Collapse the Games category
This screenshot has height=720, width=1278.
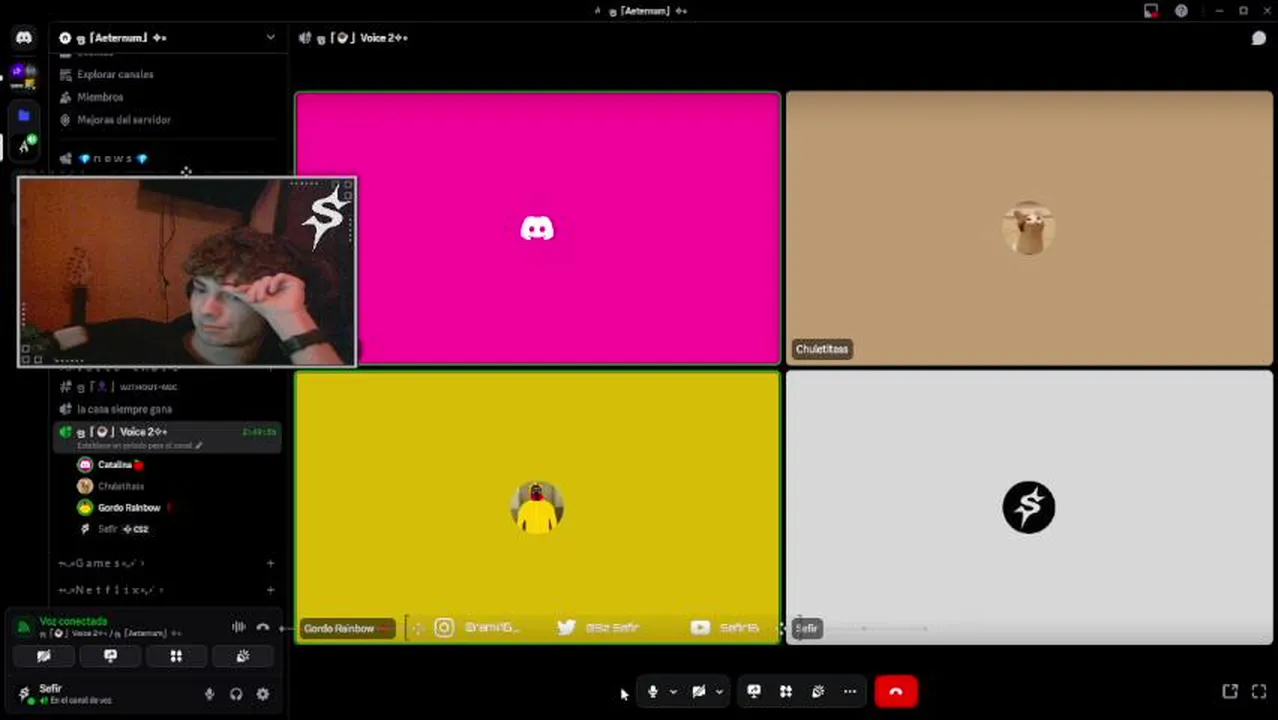pyautogui.click(x=100, y=564)
